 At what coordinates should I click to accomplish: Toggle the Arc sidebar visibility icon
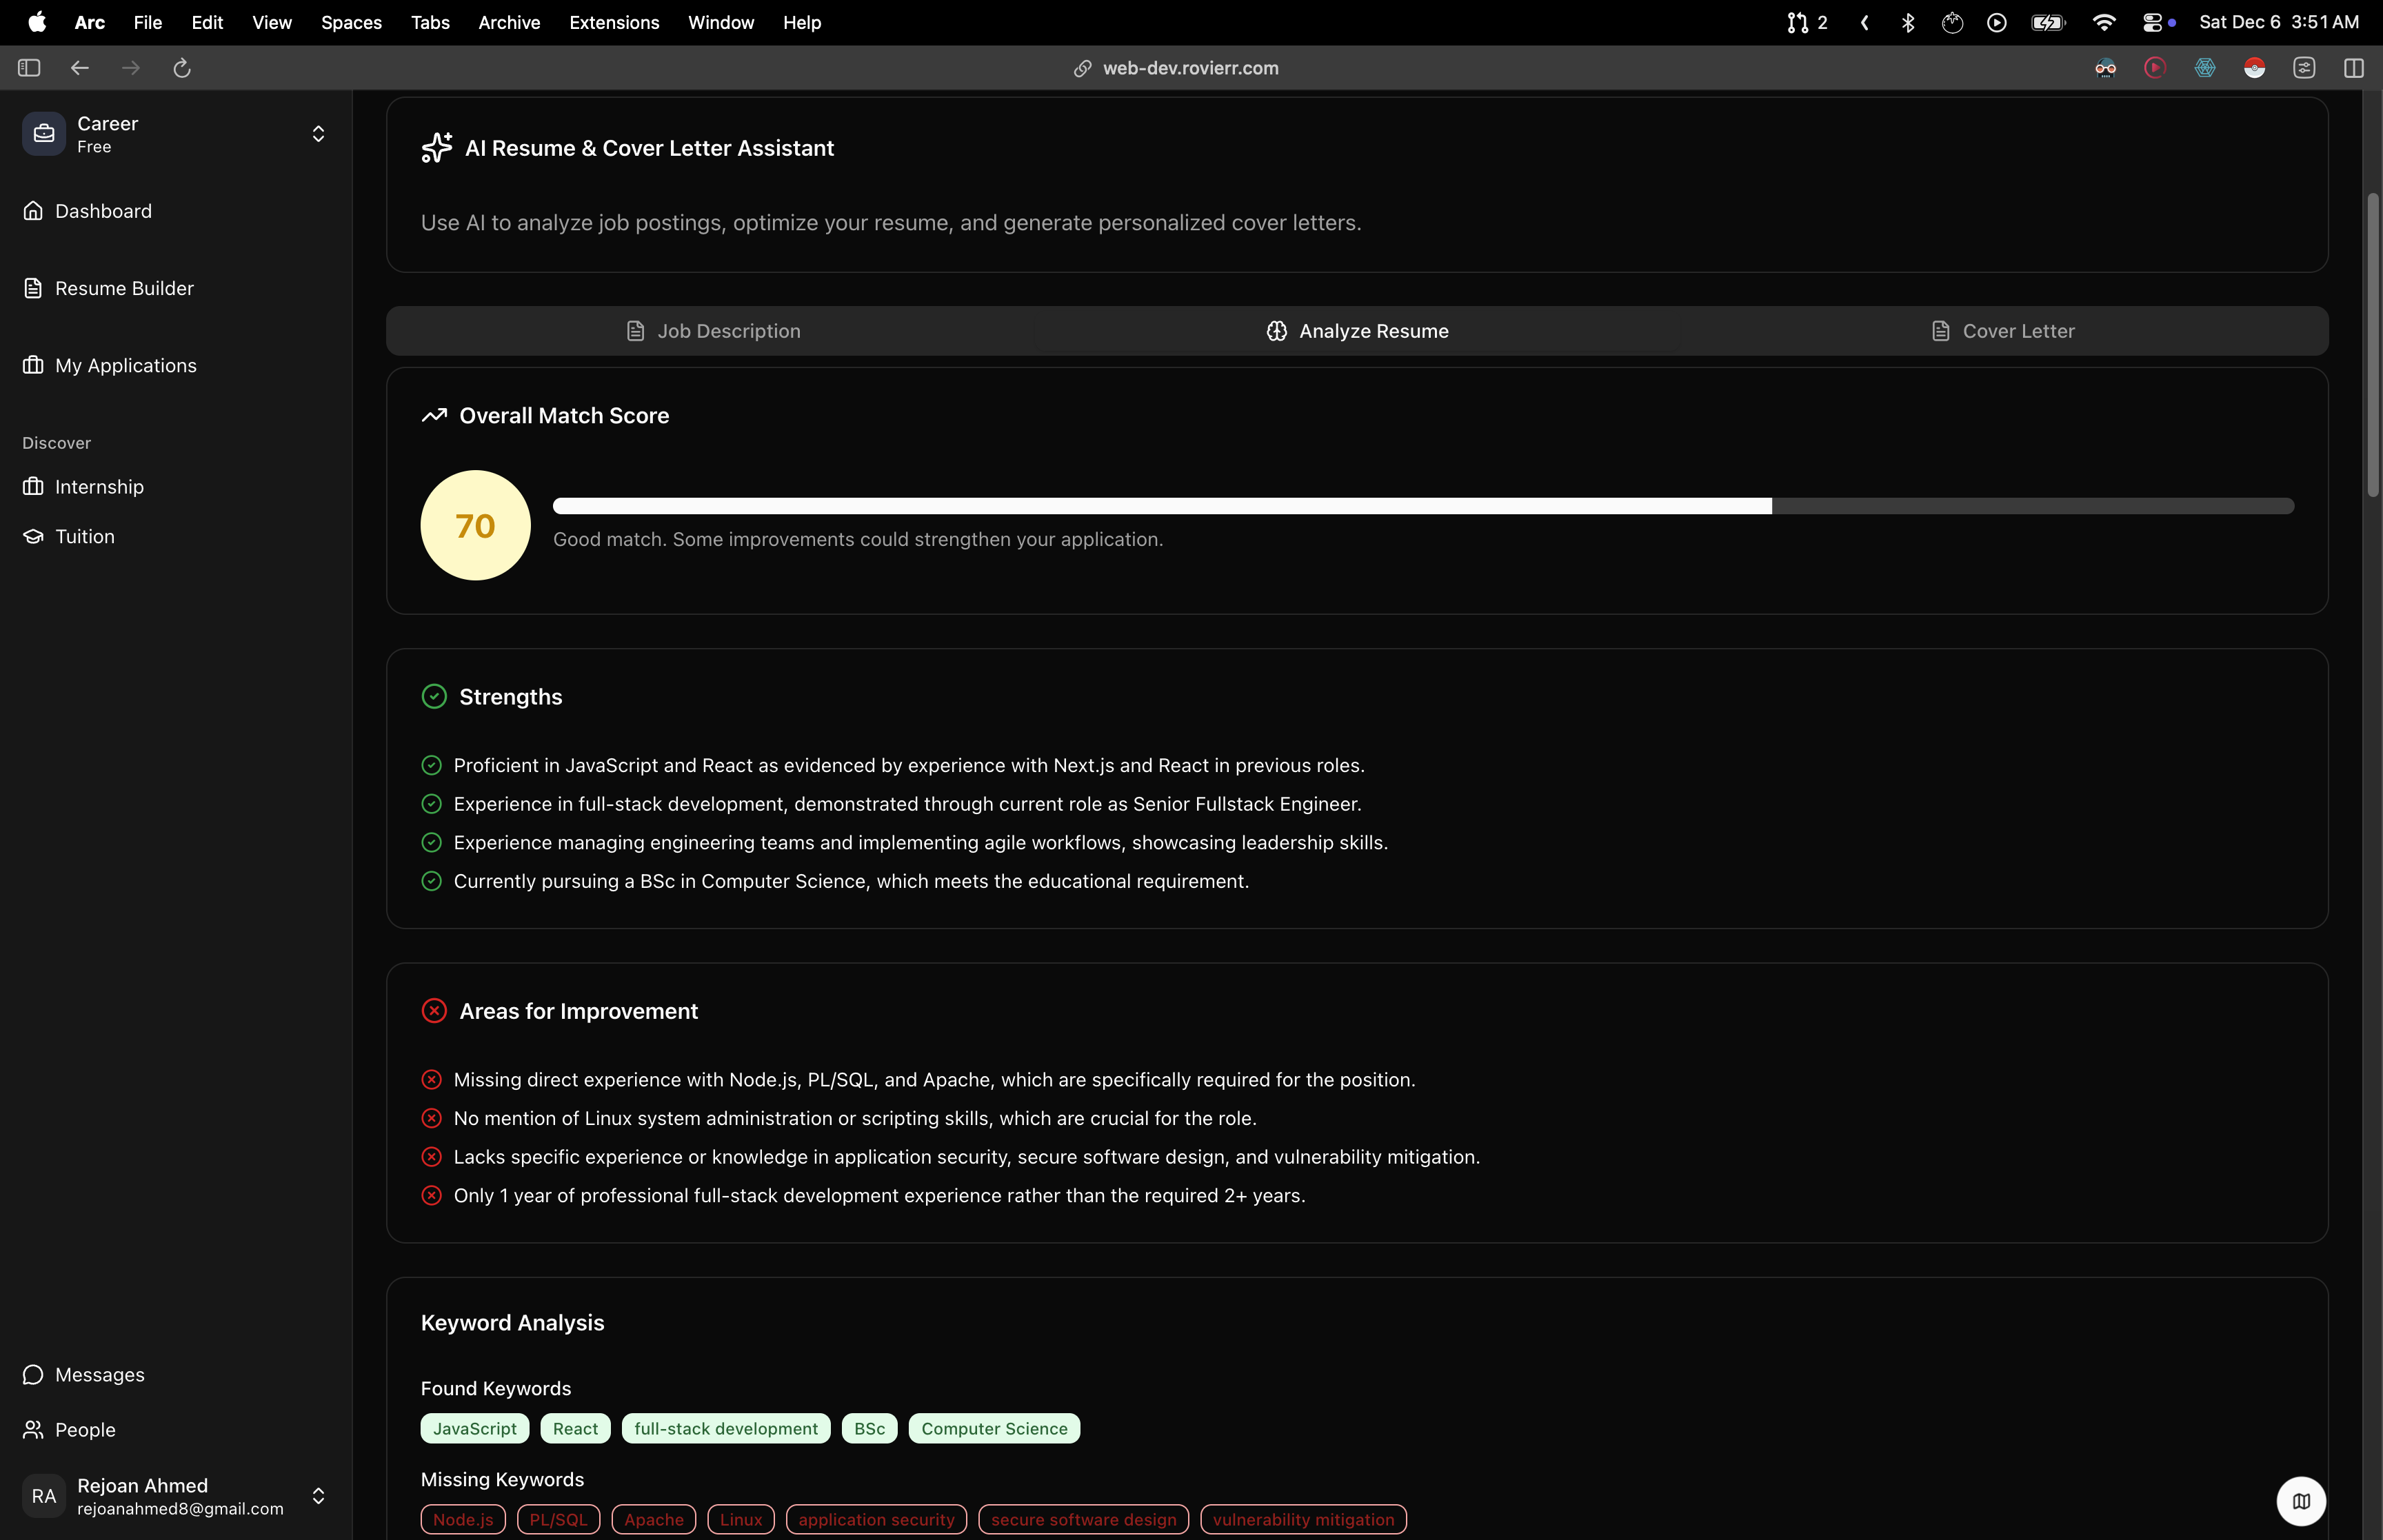pyautogui.click(x=29, y=68)
